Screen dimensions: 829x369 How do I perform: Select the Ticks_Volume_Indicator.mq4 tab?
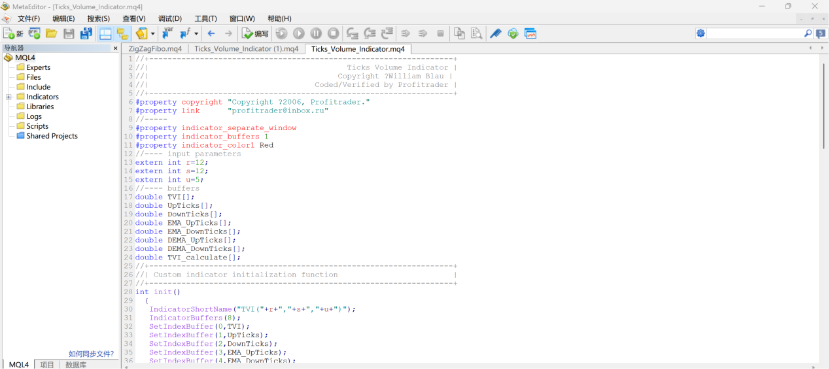coord(358,49)
